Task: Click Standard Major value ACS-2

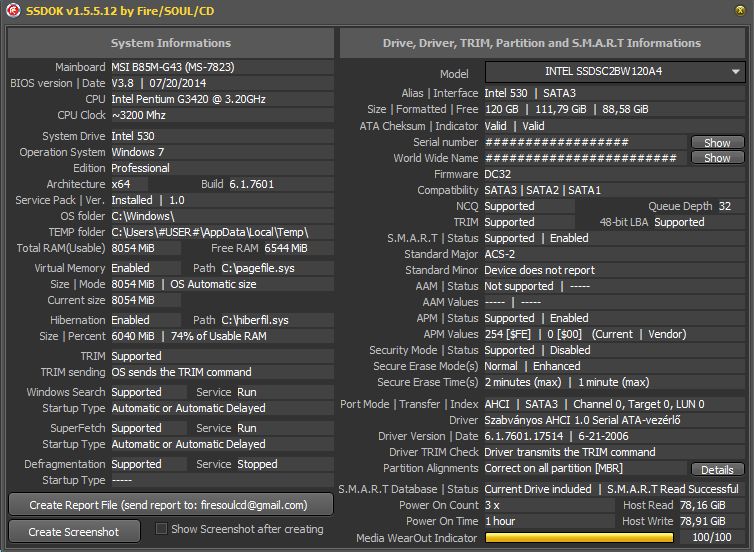Action: click(500, 254)
